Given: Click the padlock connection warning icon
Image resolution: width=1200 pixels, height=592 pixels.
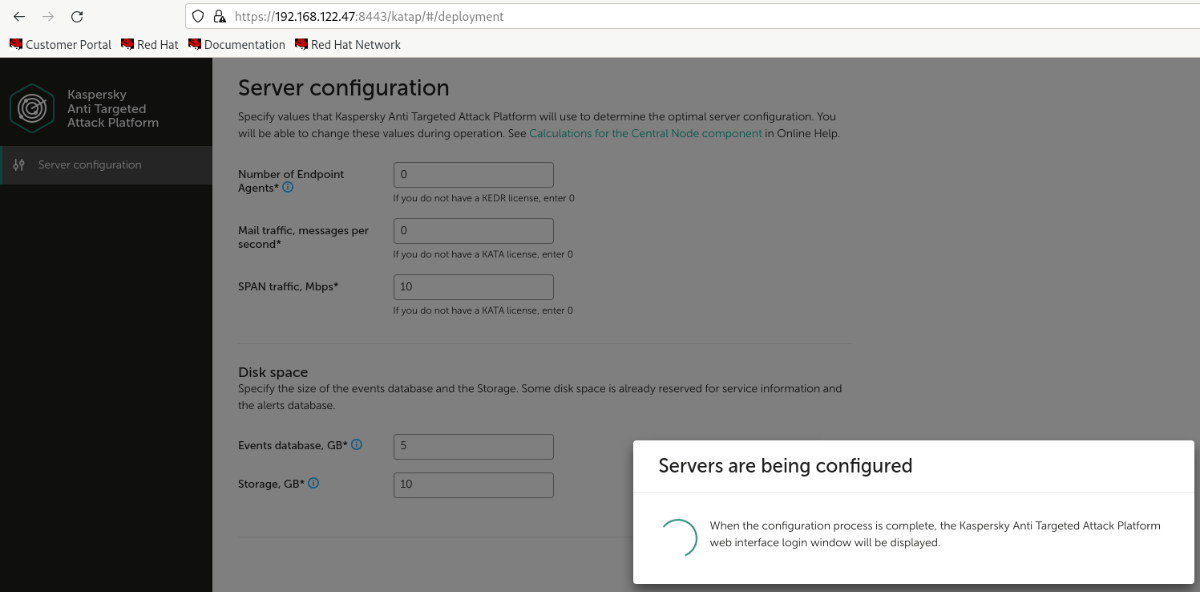Looking at the screenshot, I should [x=219, y=17].
